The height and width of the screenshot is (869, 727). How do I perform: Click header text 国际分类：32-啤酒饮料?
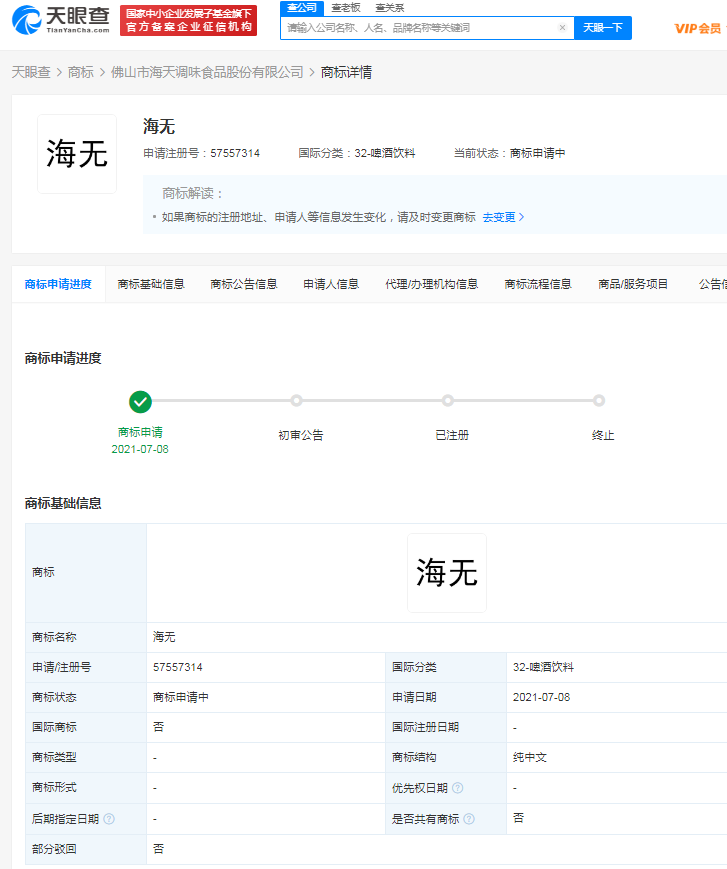point(357,154)
